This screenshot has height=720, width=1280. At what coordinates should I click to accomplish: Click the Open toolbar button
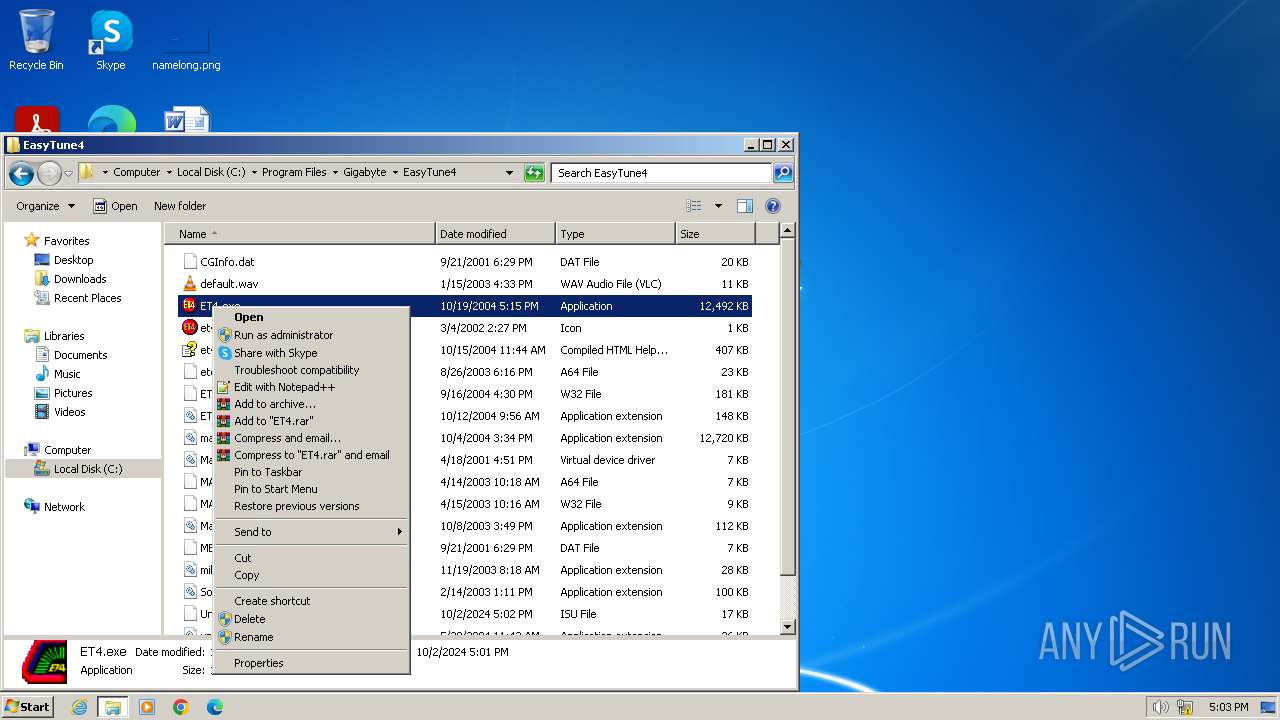pos(115,206)
